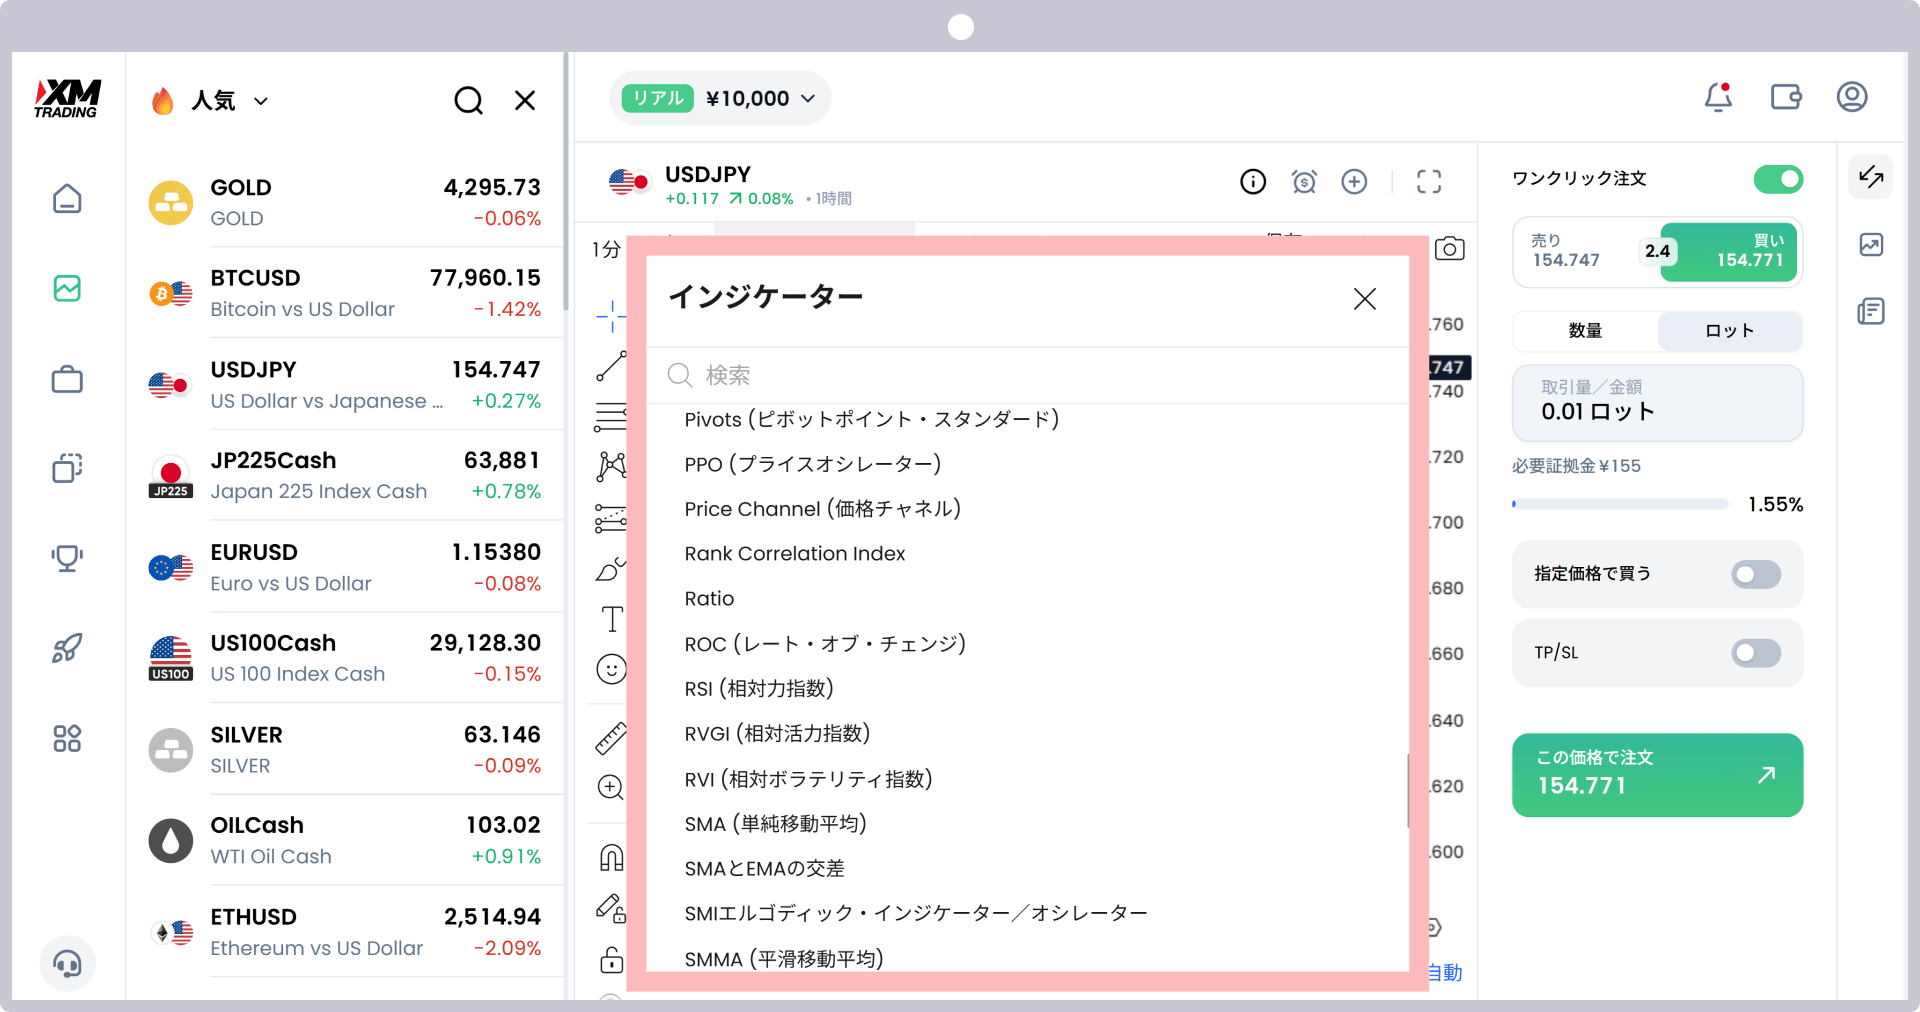Open GOLD in the symbol list

click(345, 203)
